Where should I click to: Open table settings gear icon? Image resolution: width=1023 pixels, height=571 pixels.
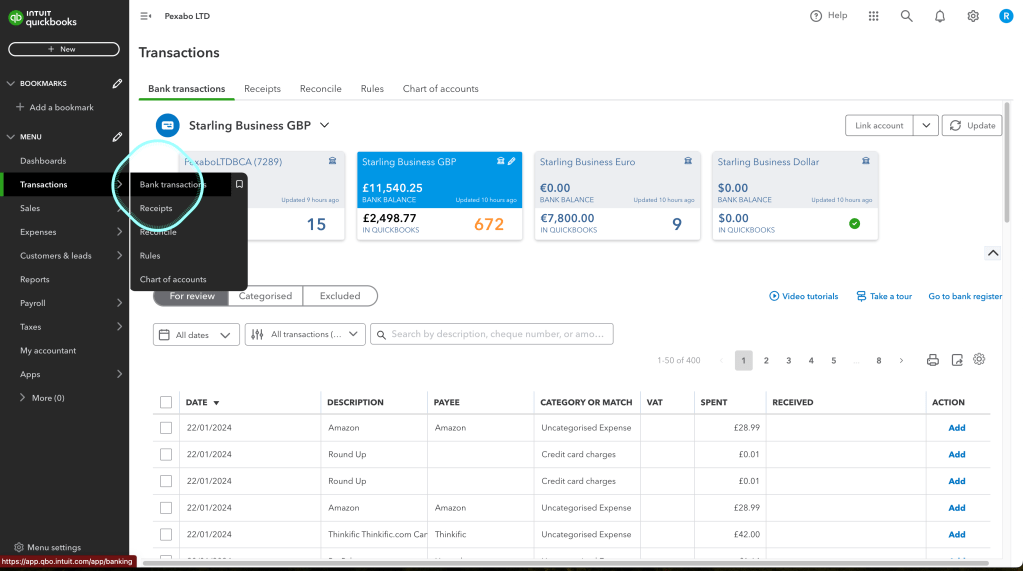pyautogui.click(x=979, y=360)
